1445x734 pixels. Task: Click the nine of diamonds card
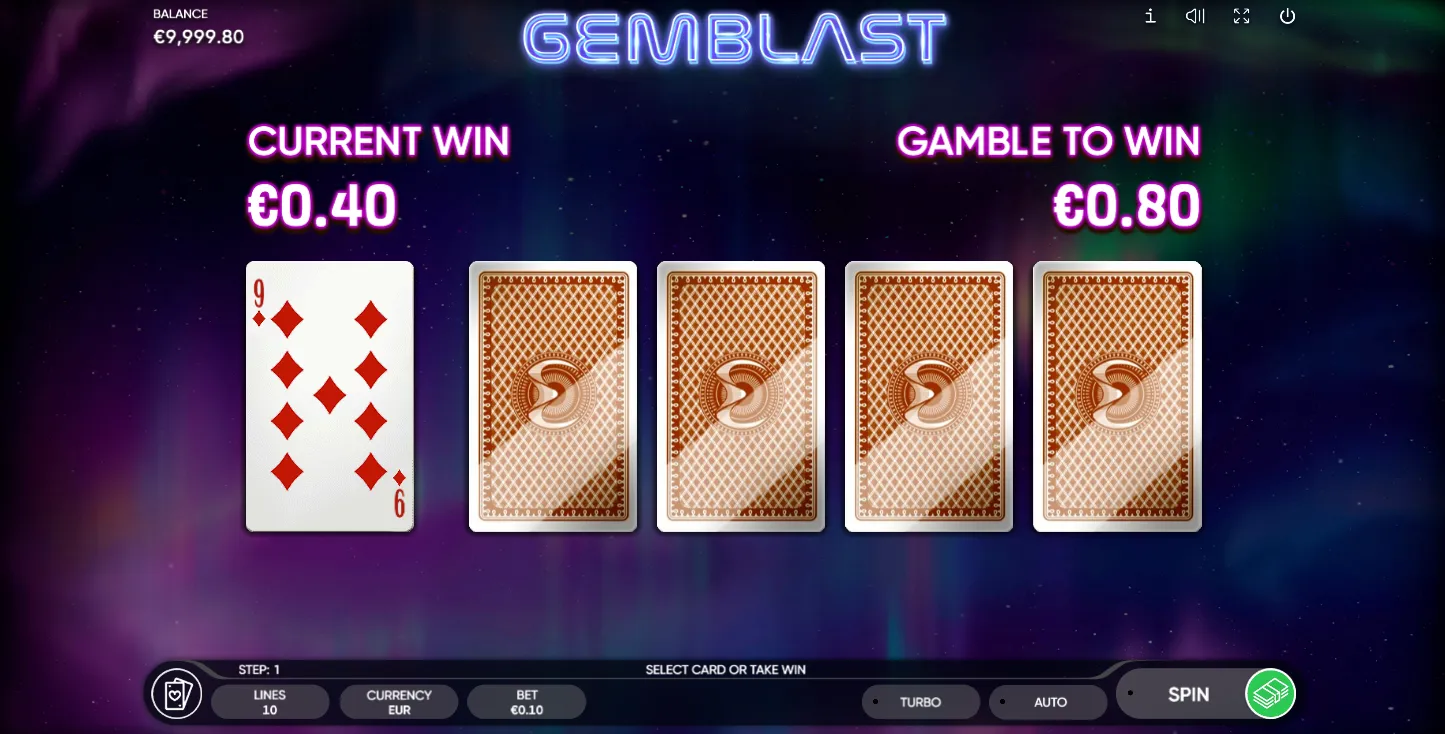point(330,396)
